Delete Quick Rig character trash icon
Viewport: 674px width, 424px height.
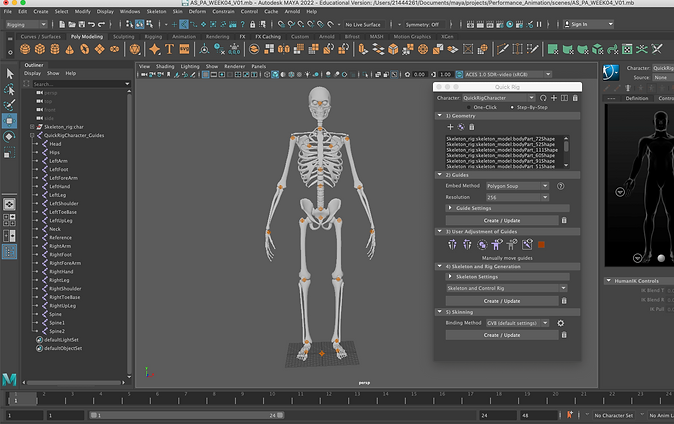(575, 98)
